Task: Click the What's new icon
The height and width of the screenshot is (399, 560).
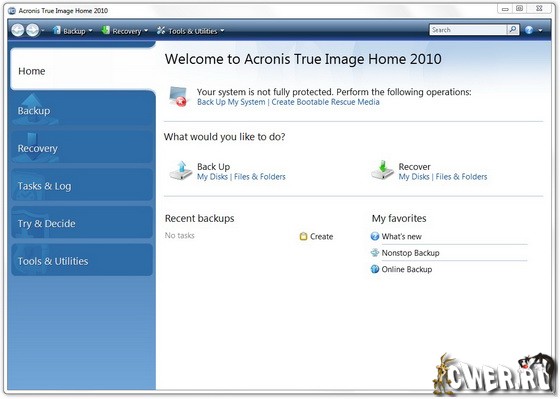Action: point(375,236)
